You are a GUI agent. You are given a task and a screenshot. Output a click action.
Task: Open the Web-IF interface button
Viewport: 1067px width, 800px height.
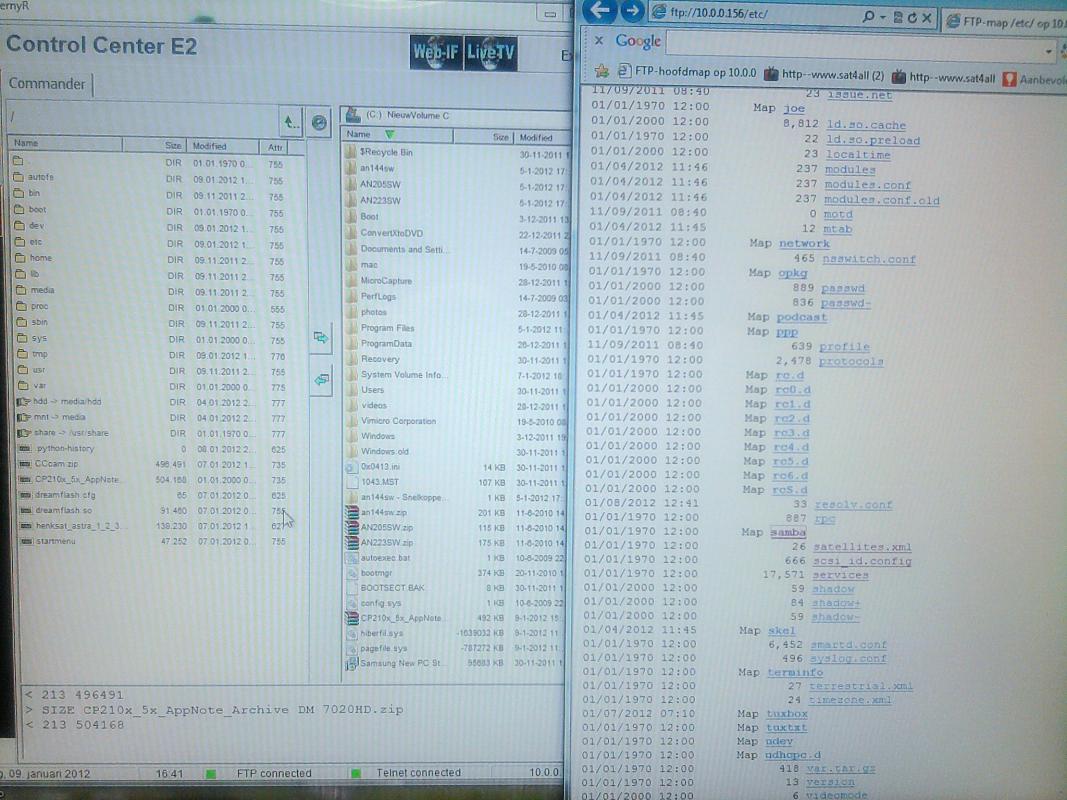[x=436, y=52]
